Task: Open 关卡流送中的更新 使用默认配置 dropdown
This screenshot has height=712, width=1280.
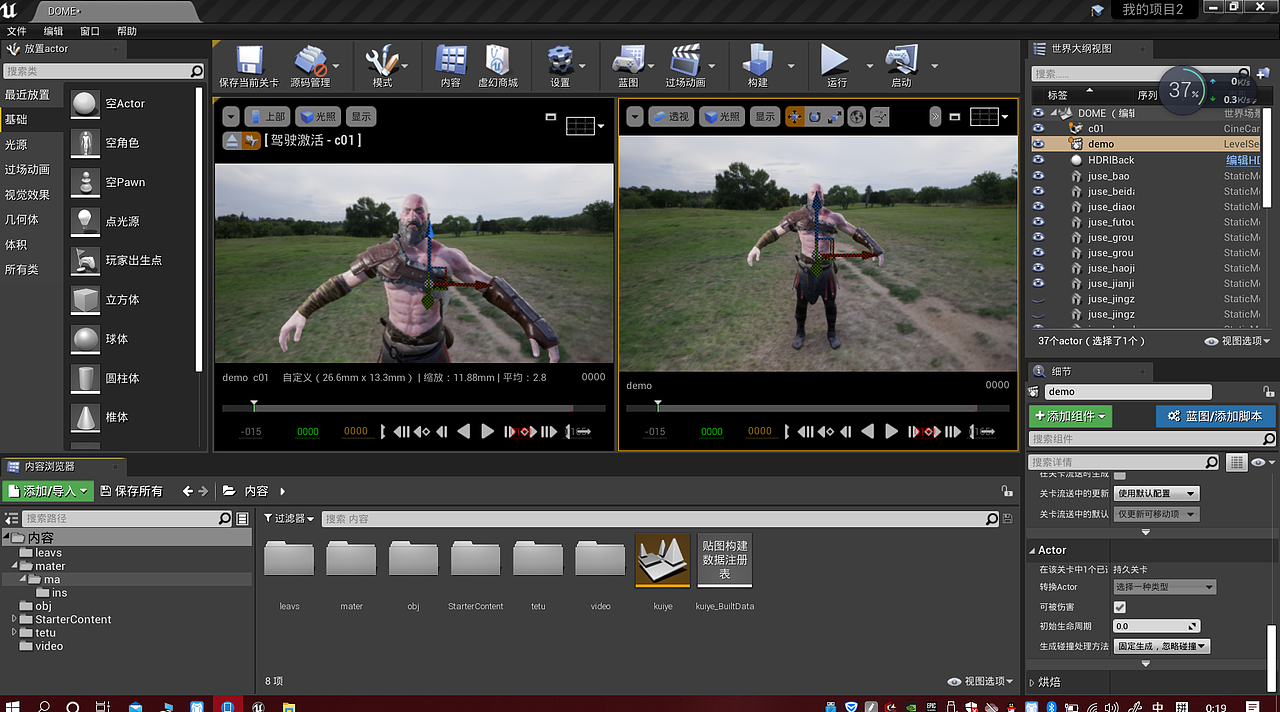Action: tap(1156, 494)
